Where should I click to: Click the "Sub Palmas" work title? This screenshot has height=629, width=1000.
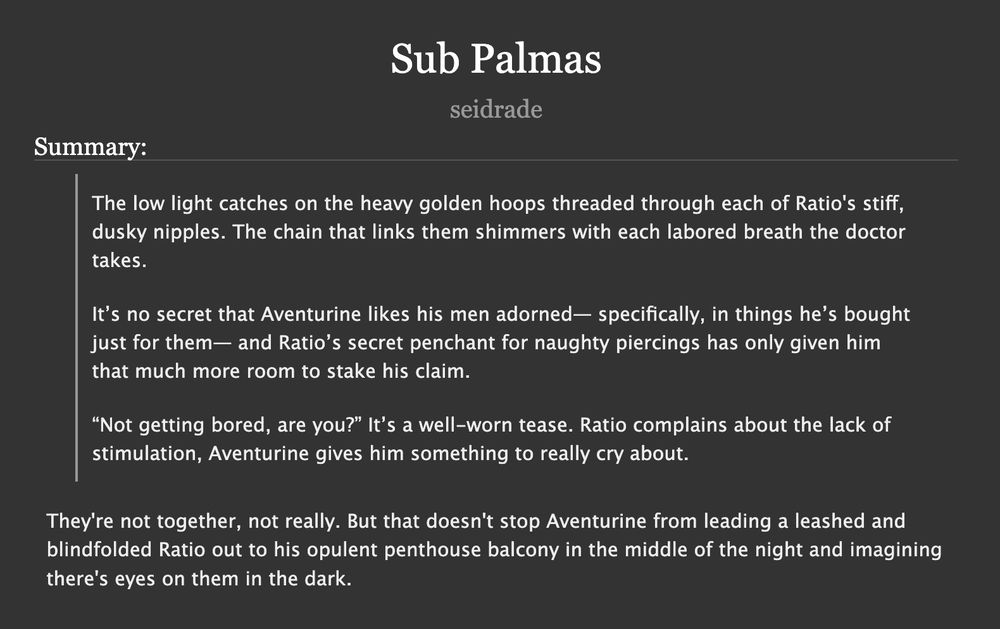coord(496,59)
